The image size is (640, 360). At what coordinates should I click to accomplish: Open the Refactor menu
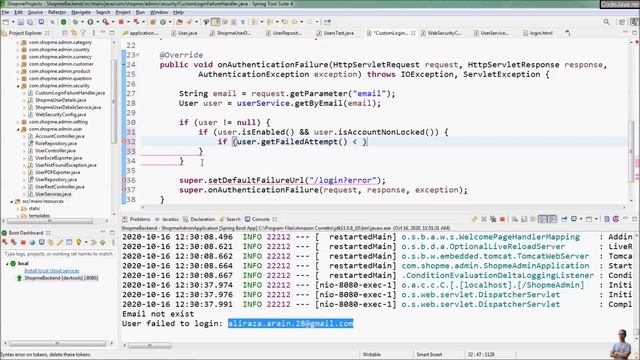click(57, 12)
